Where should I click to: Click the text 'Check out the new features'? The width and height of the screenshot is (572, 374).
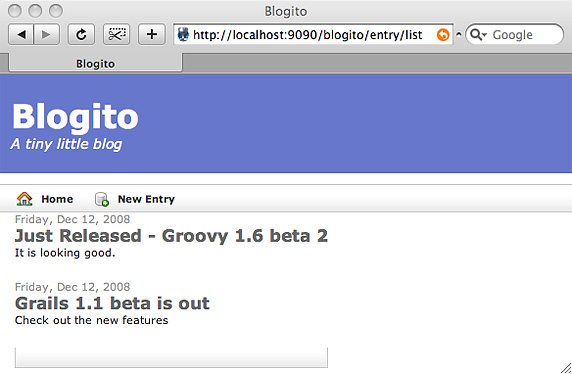coord(92,320)
